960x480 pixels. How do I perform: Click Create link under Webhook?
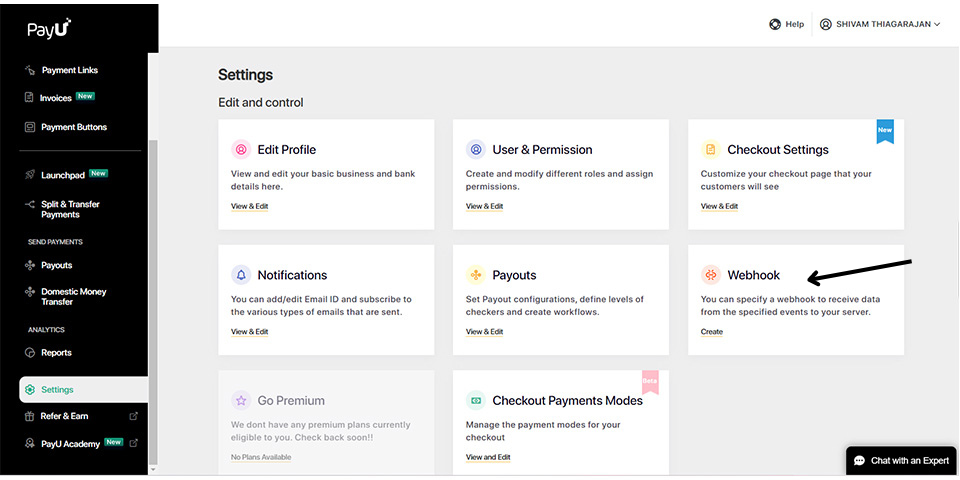[711, 332]
